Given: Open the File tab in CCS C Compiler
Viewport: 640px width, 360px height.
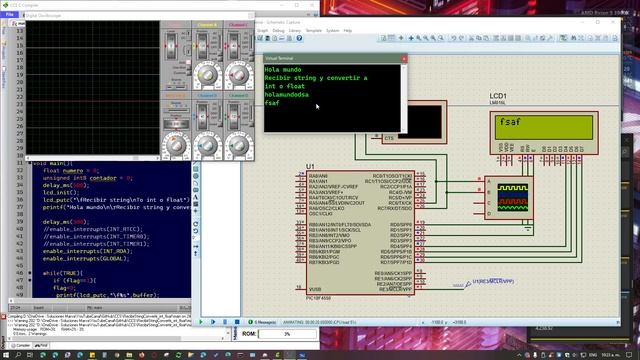Looking at the screenshot, I should (x=9, y=14).
